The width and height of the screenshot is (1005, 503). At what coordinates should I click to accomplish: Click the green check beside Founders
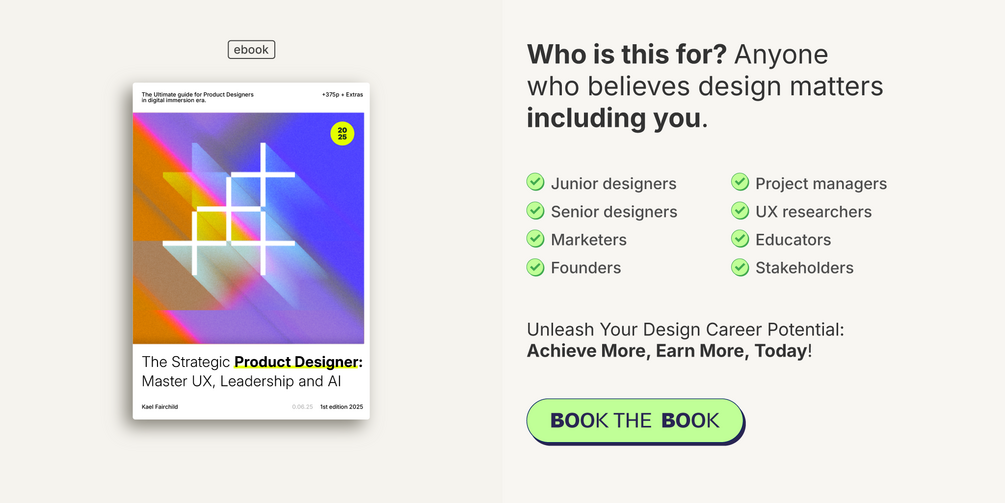536,266
